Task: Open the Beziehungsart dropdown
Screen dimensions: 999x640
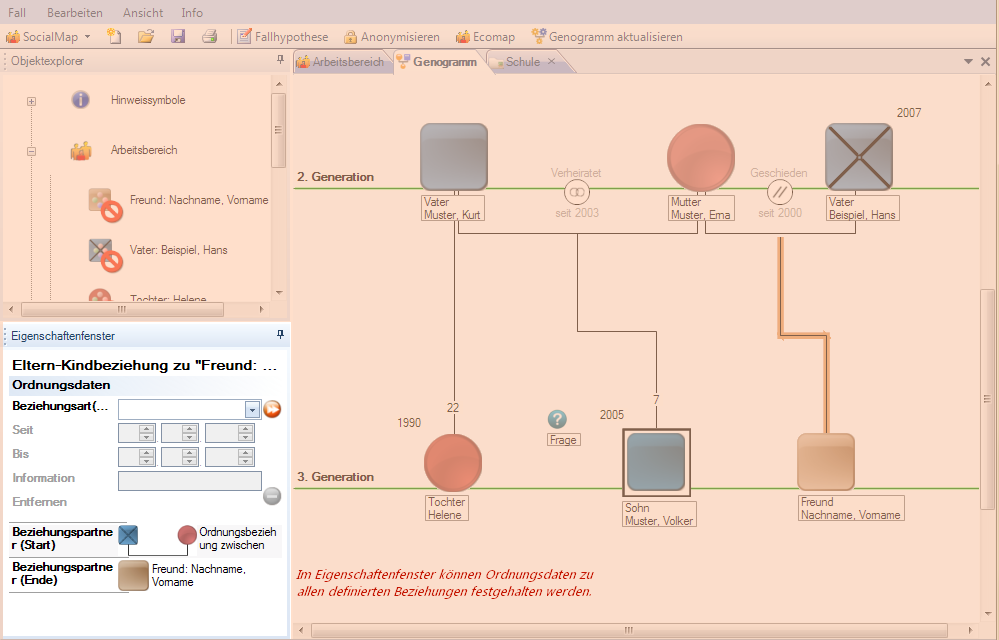Action: pyautogui.click(x=252, y=410)
